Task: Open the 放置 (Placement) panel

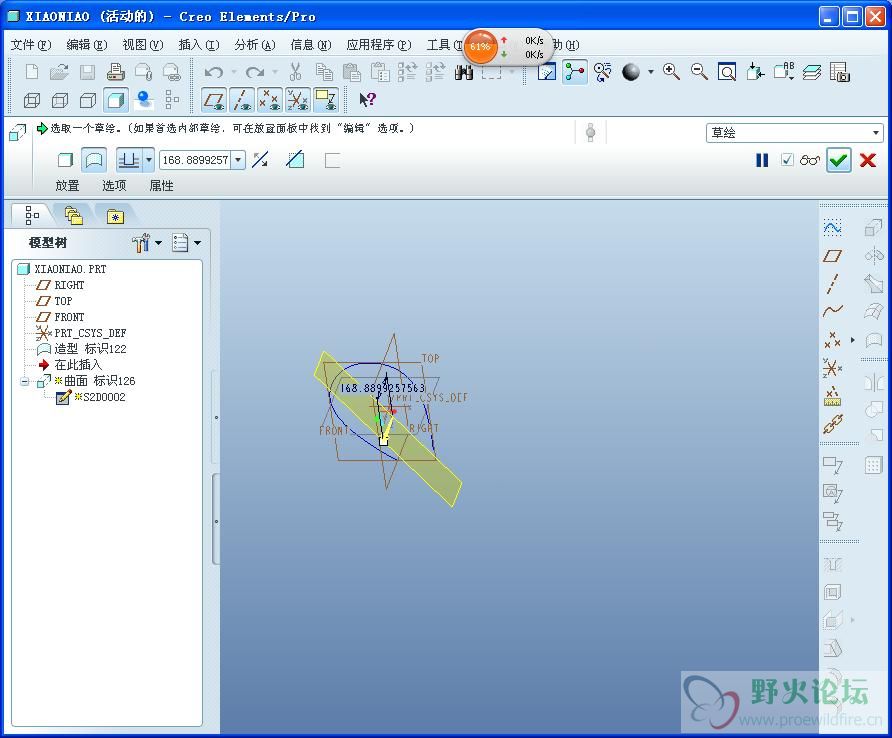Action: tap(67, 185)
